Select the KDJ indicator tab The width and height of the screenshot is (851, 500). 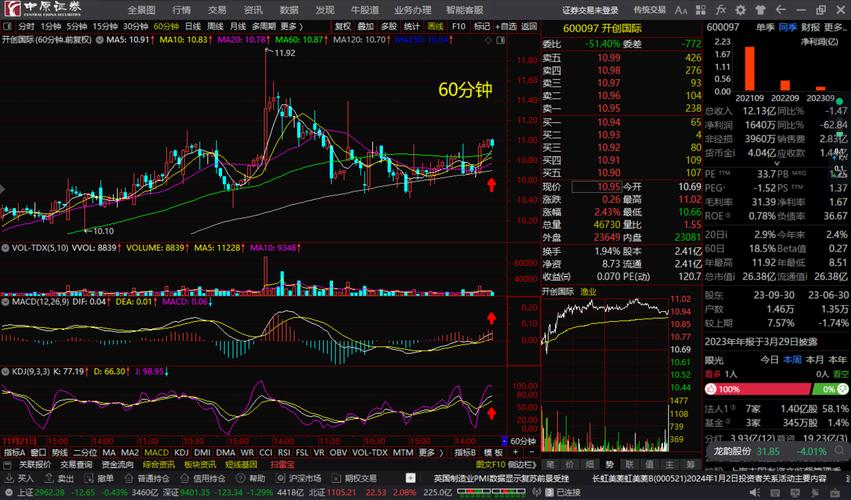point(181,452)
